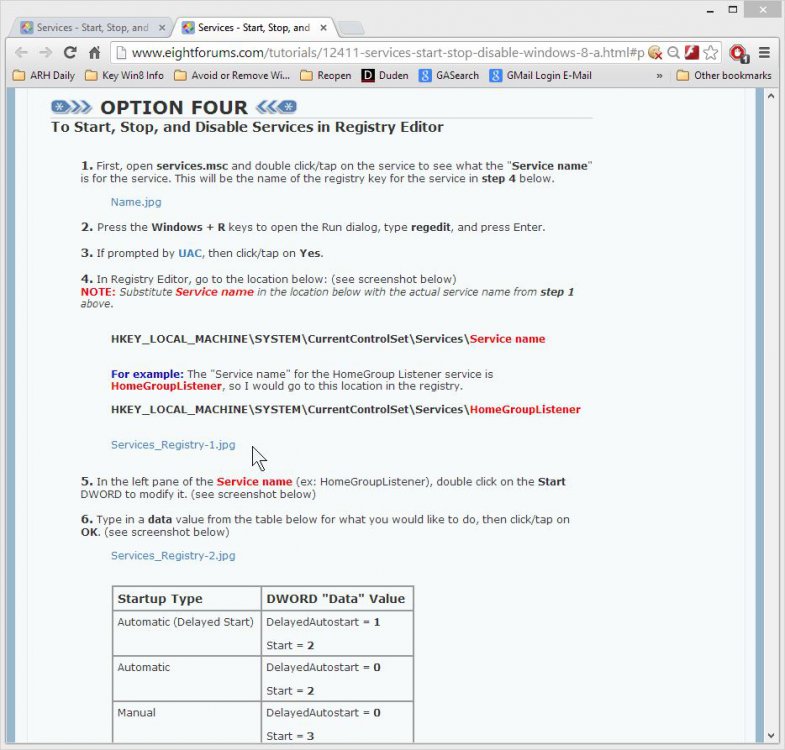Reload the current page
This screenshot has width=785, height=750.
[x=70, y=52]
